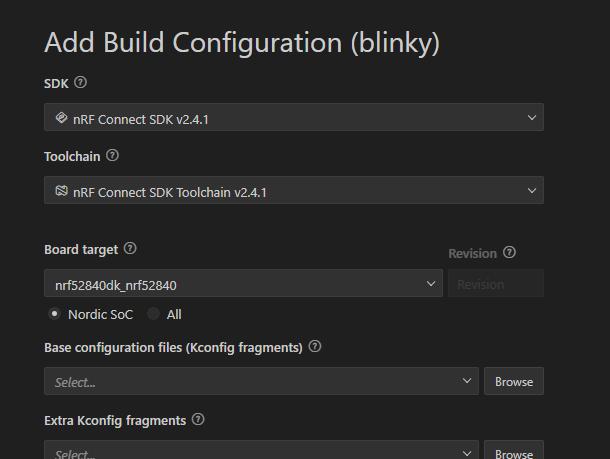This screenshot has height=459, width=610.
Task: Click help icon beside Extra Kconfig fragments
Action: point(198,419)
